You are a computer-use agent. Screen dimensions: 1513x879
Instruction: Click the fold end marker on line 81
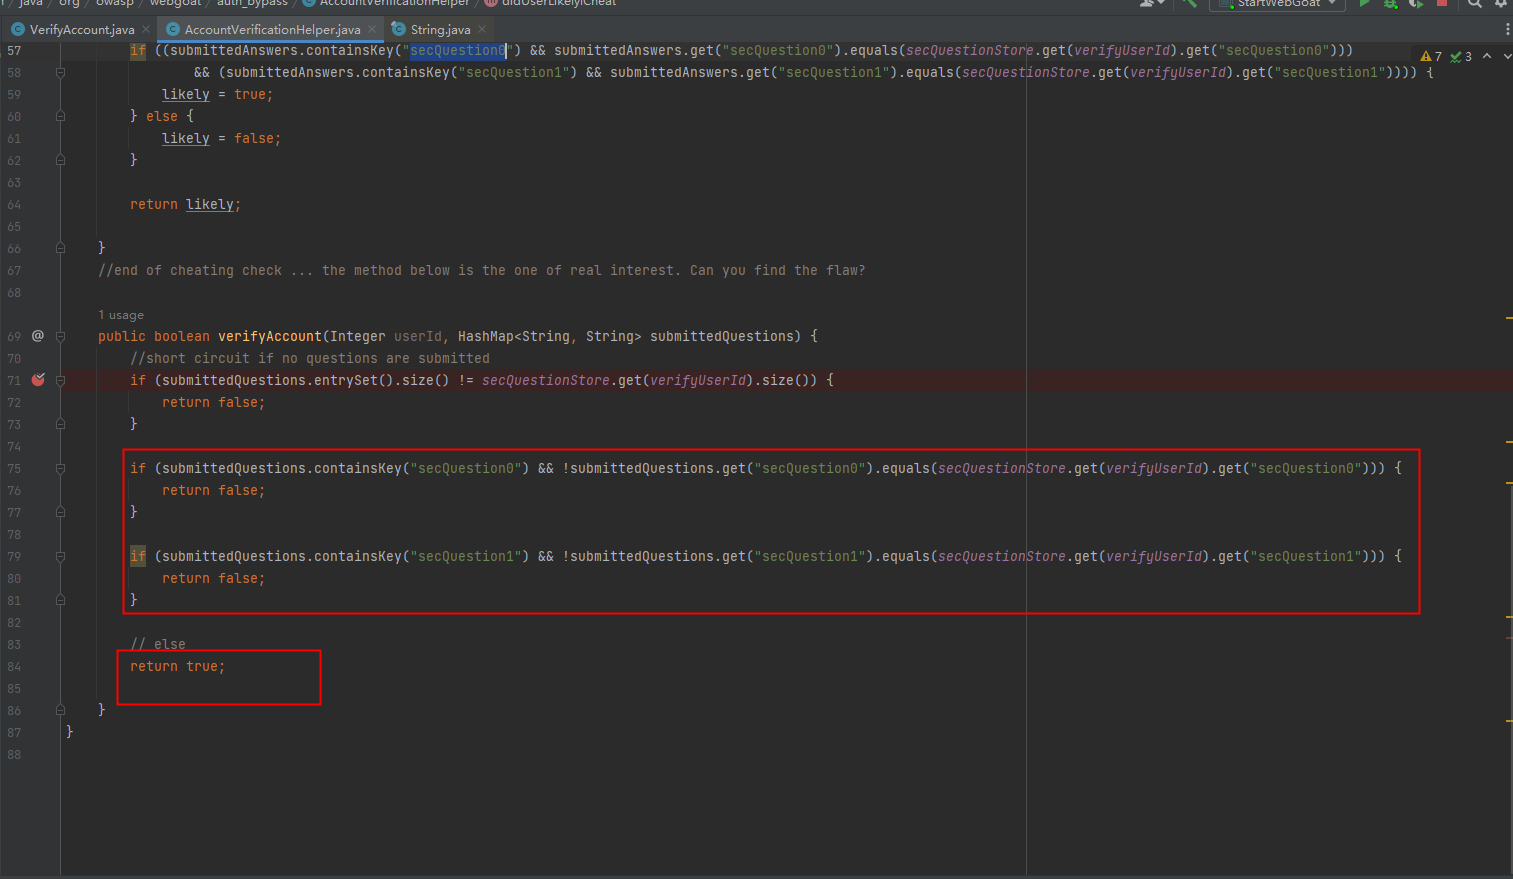click(61, 600)
